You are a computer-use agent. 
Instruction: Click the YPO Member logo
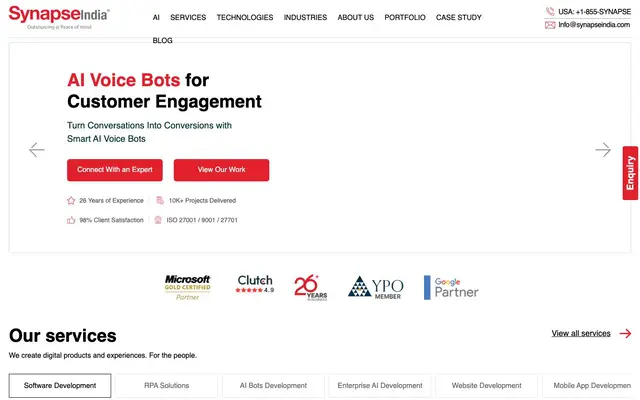376,287
